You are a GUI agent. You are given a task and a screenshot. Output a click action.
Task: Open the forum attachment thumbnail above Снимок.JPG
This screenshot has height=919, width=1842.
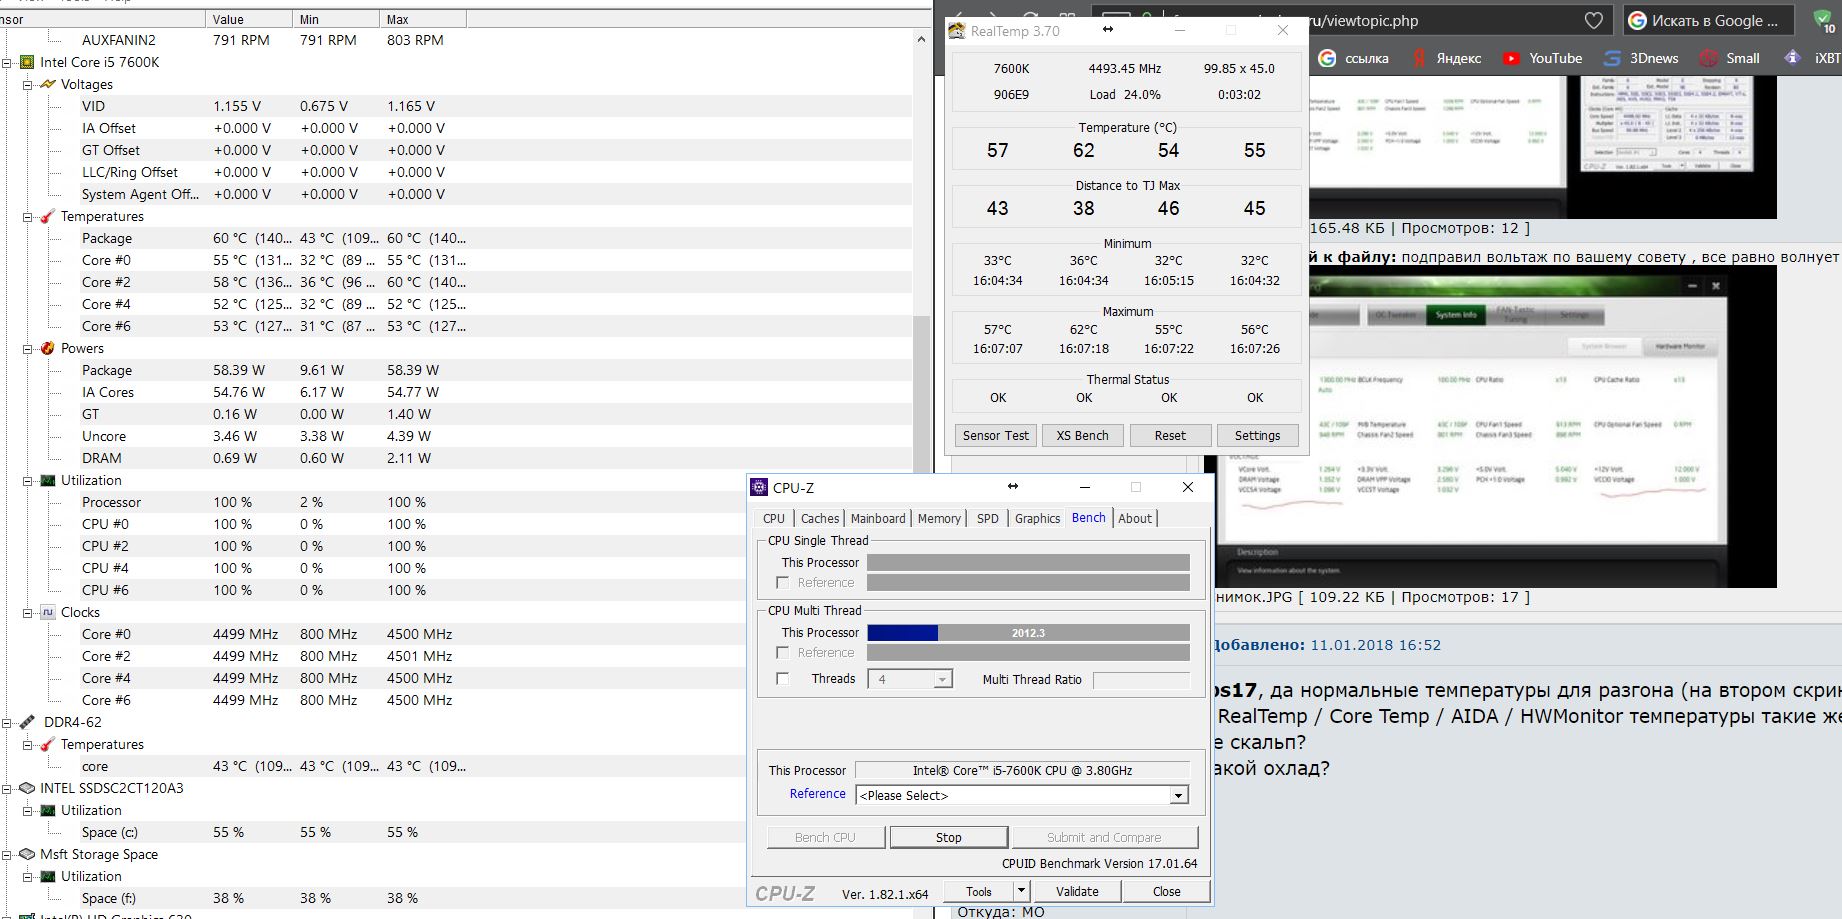pyautogui.click(x=1496, y=426)
